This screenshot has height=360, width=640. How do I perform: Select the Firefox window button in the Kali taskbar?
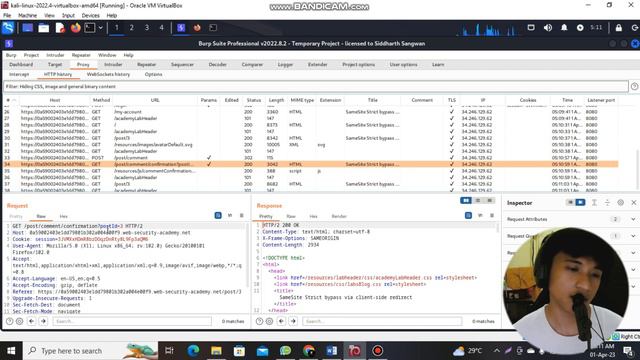(x=197, y=28)
